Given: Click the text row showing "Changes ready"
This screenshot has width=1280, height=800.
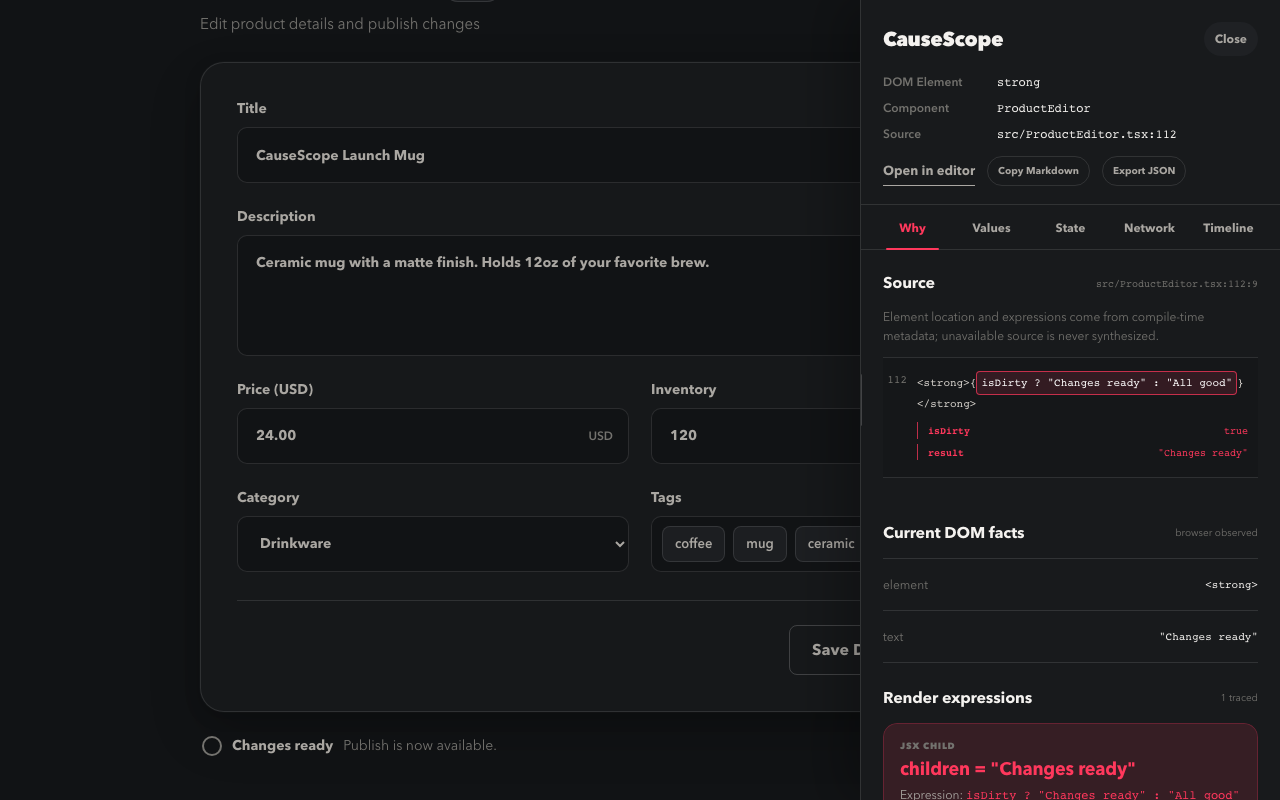Looking at the screenshot, I should tap(1070, 637).
